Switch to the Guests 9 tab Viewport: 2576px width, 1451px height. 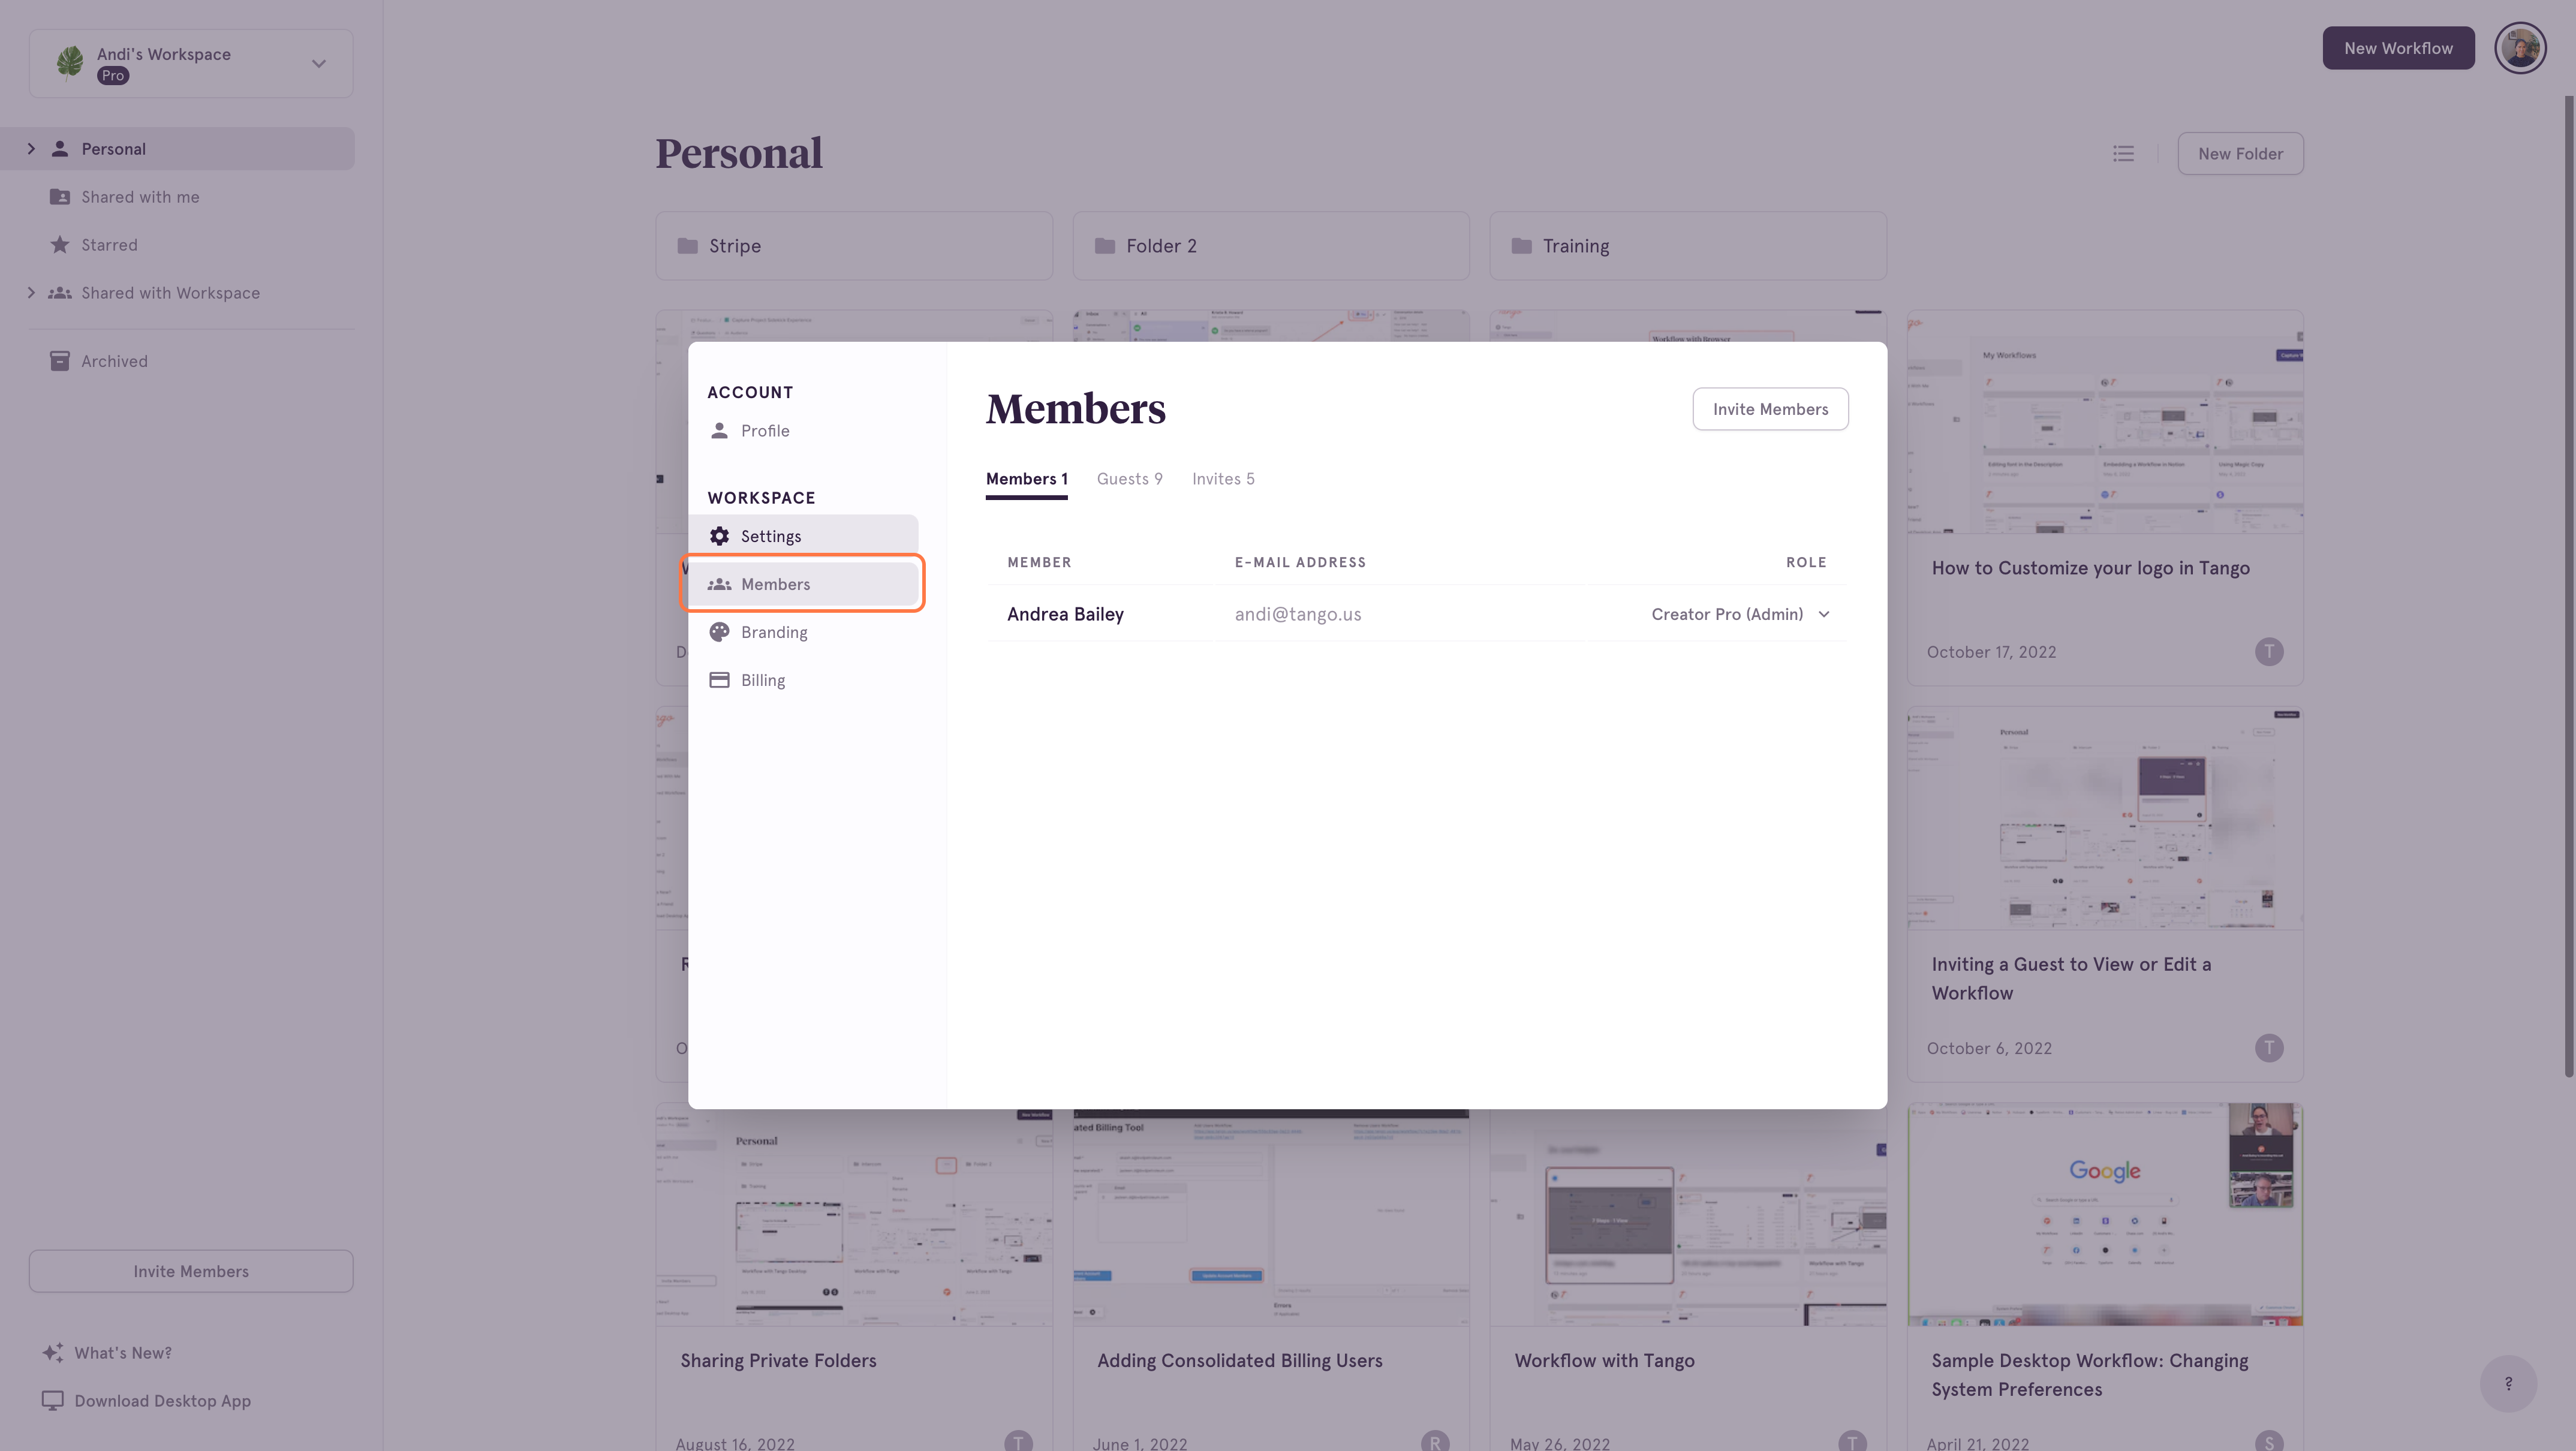click(1129, 479)
